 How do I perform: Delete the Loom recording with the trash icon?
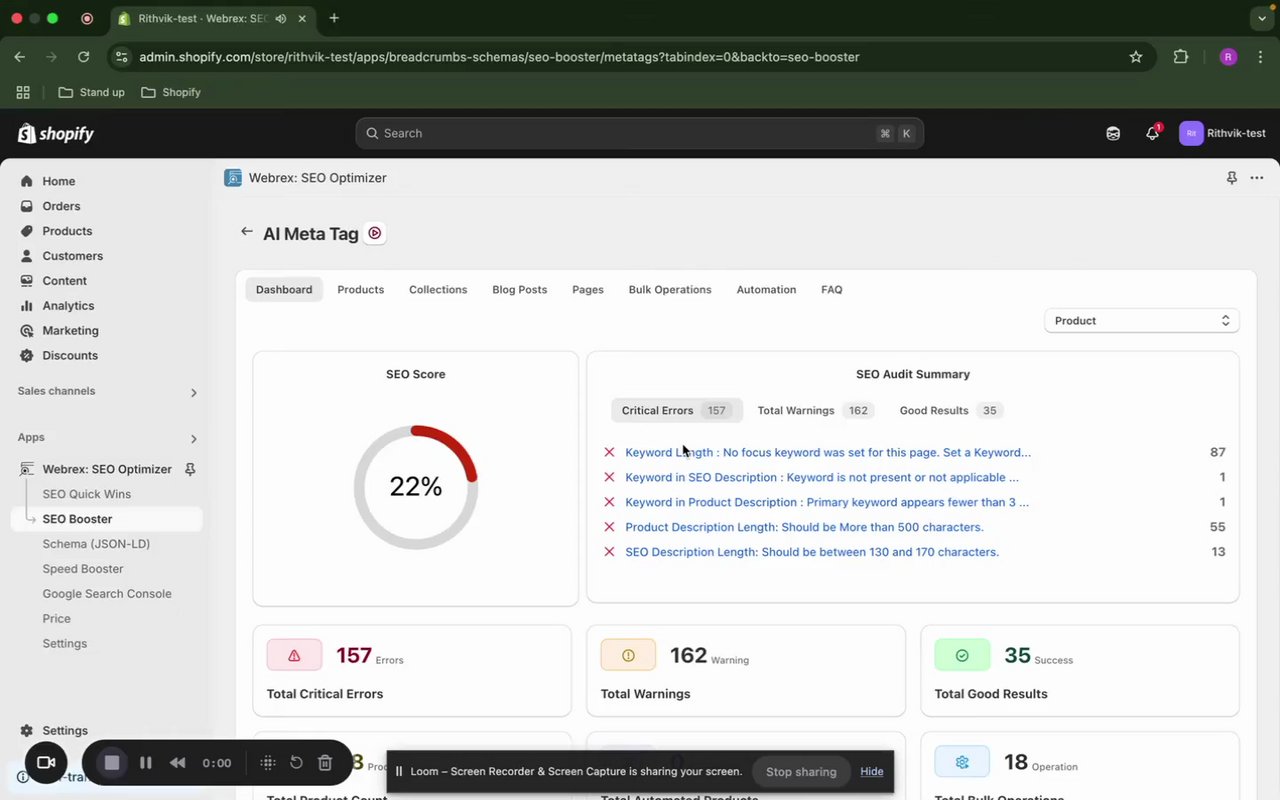click(x=325, y=763)
